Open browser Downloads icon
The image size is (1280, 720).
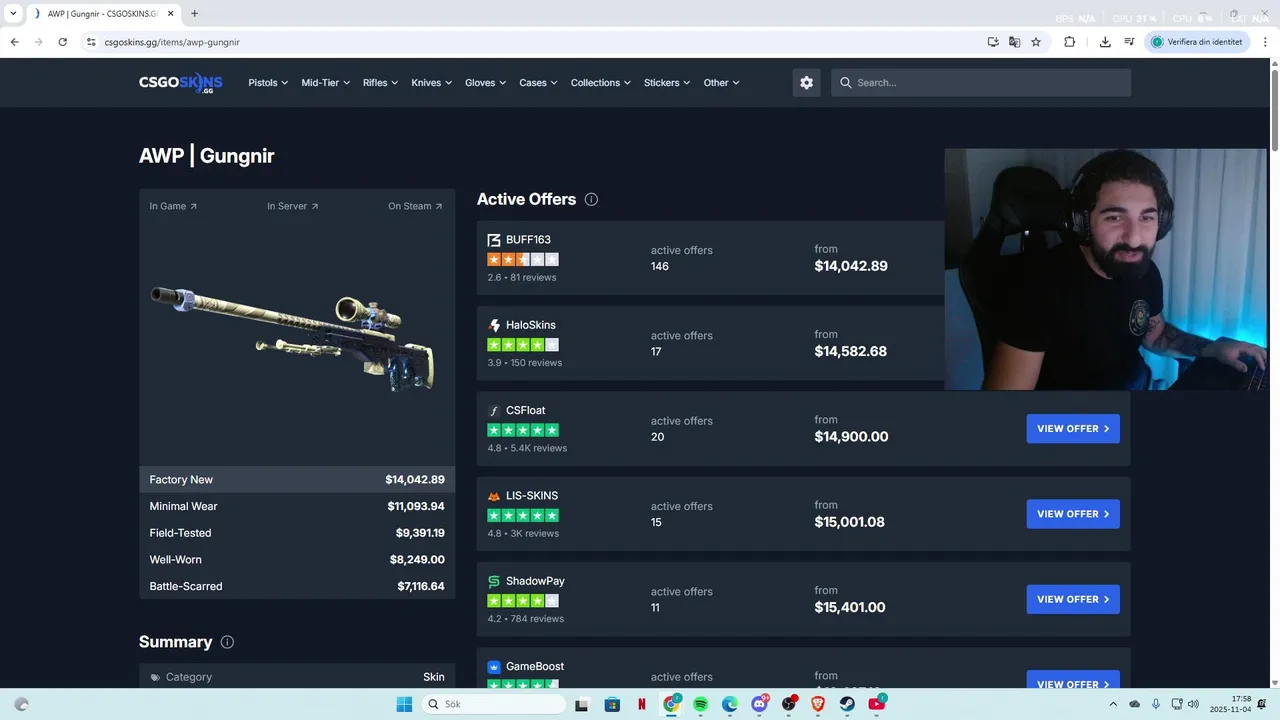coord(1105,42)
